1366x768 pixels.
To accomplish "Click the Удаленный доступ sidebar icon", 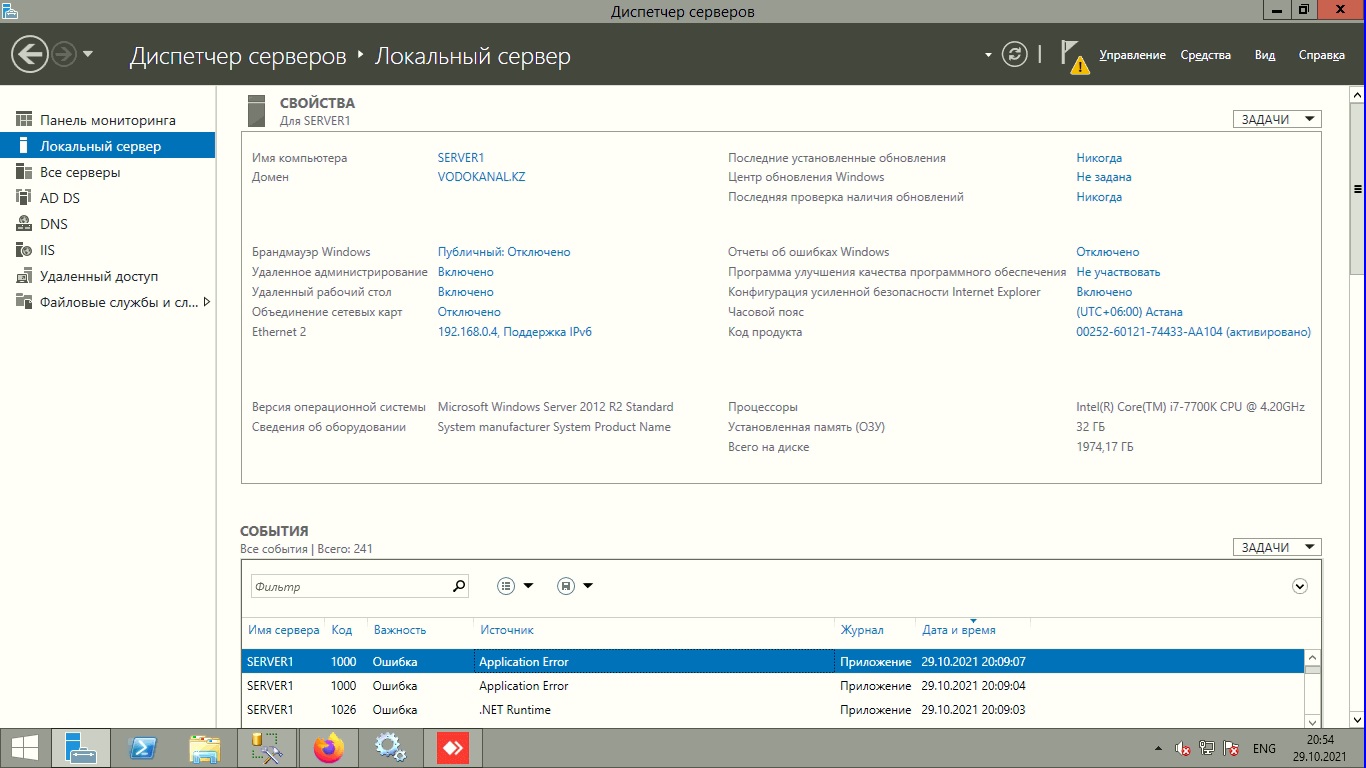I will click(x=24, y=276).
